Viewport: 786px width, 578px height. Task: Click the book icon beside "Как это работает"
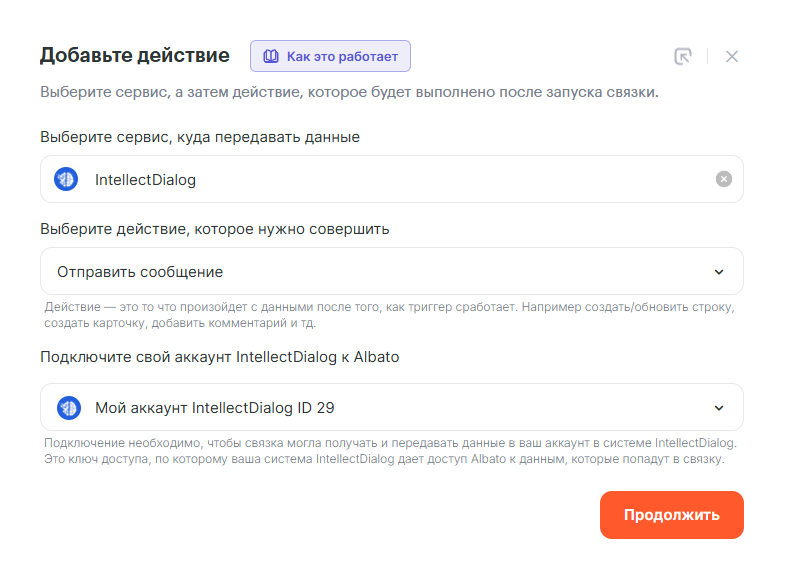pyautogui.click(x=270, y=56)
